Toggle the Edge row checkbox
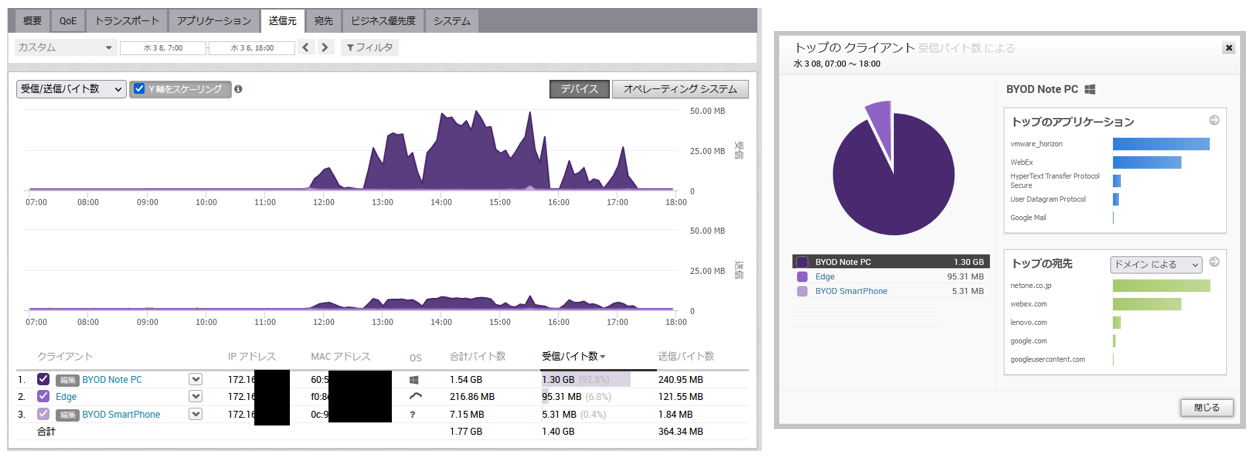Viewport: 1256px width, 457px height. (x=43, y=396)
